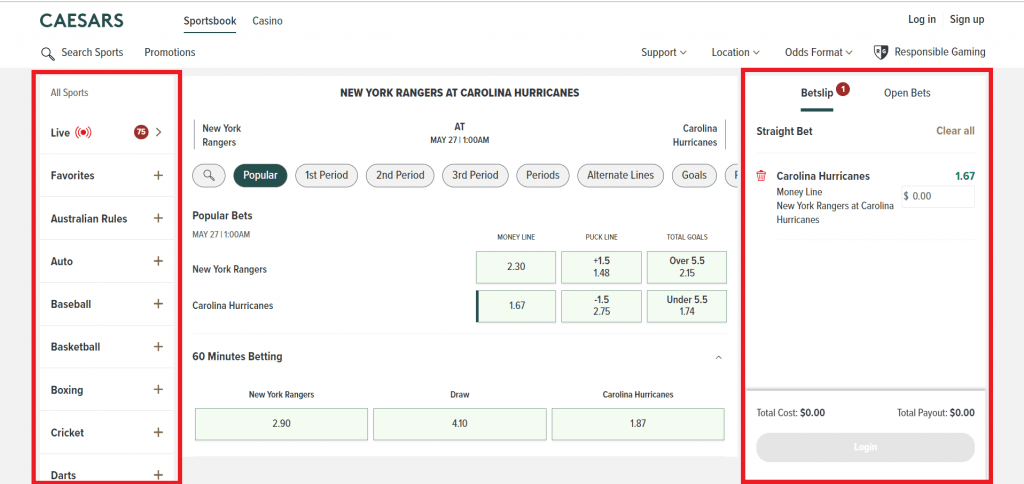
Task: Expand Favorites with plus icon
Action: [x=158, y=176]
